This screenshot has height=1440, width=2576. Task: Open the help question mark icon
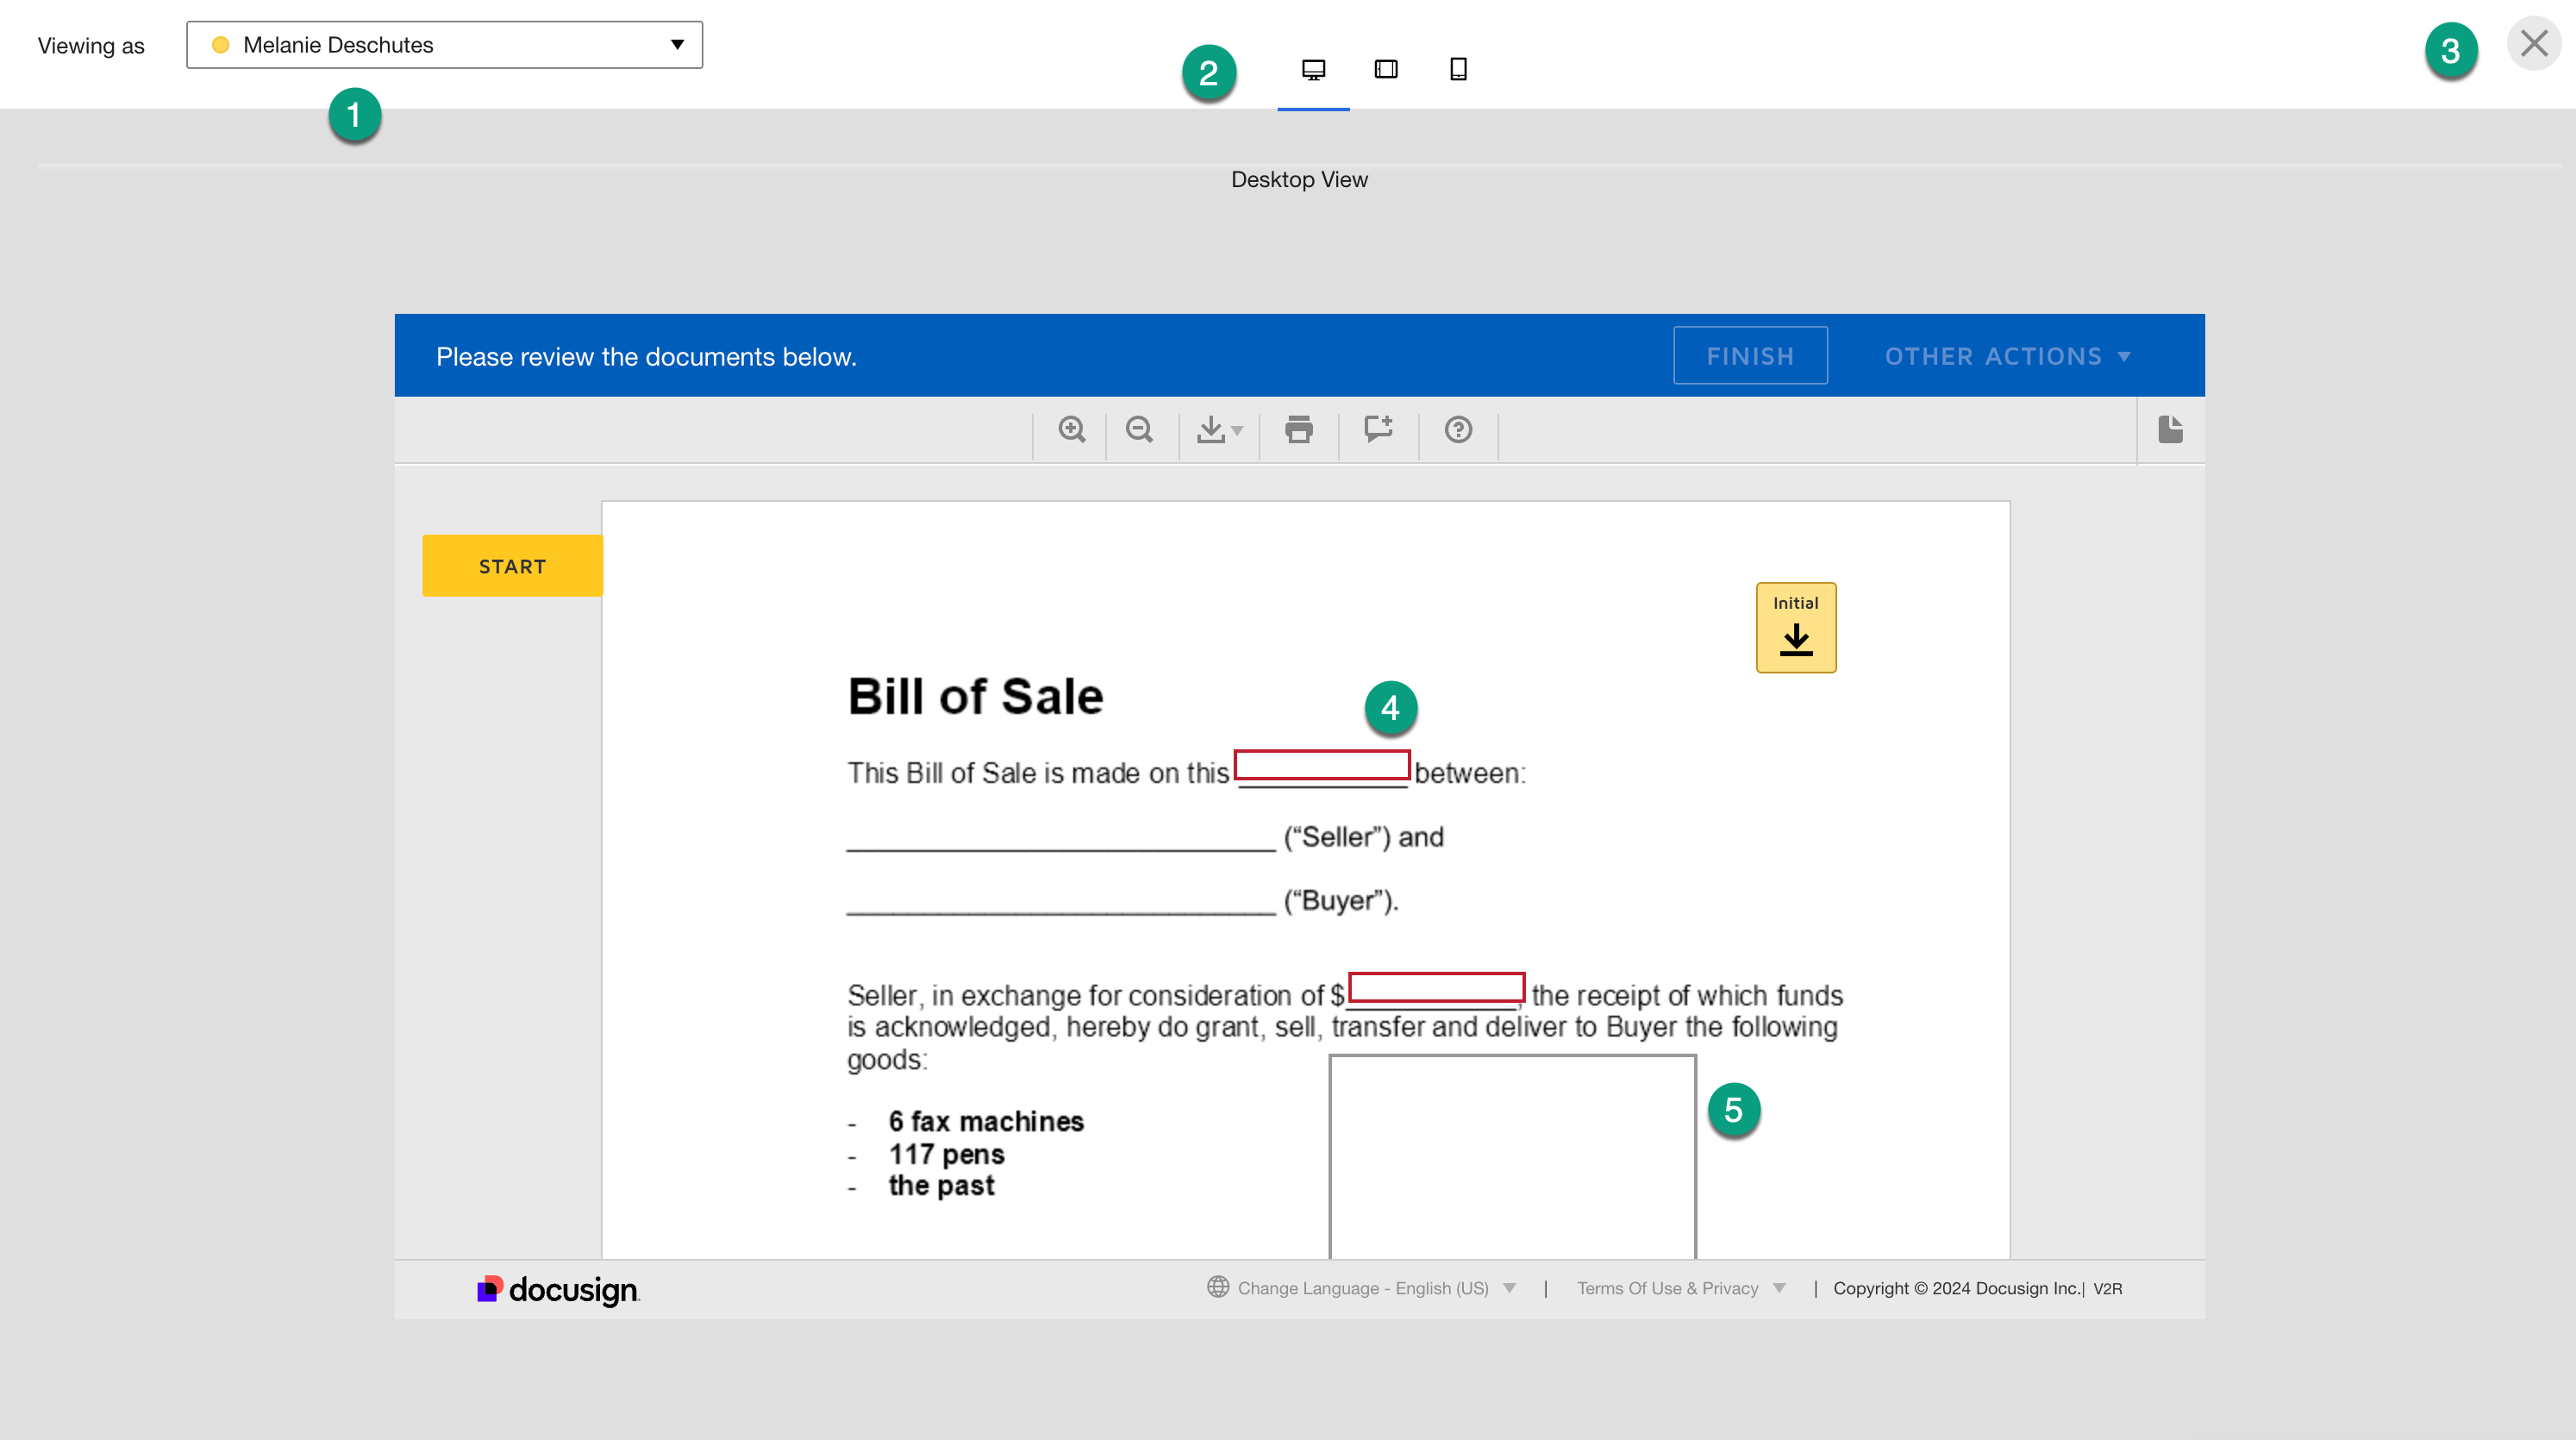click(x=1458, y=430)
